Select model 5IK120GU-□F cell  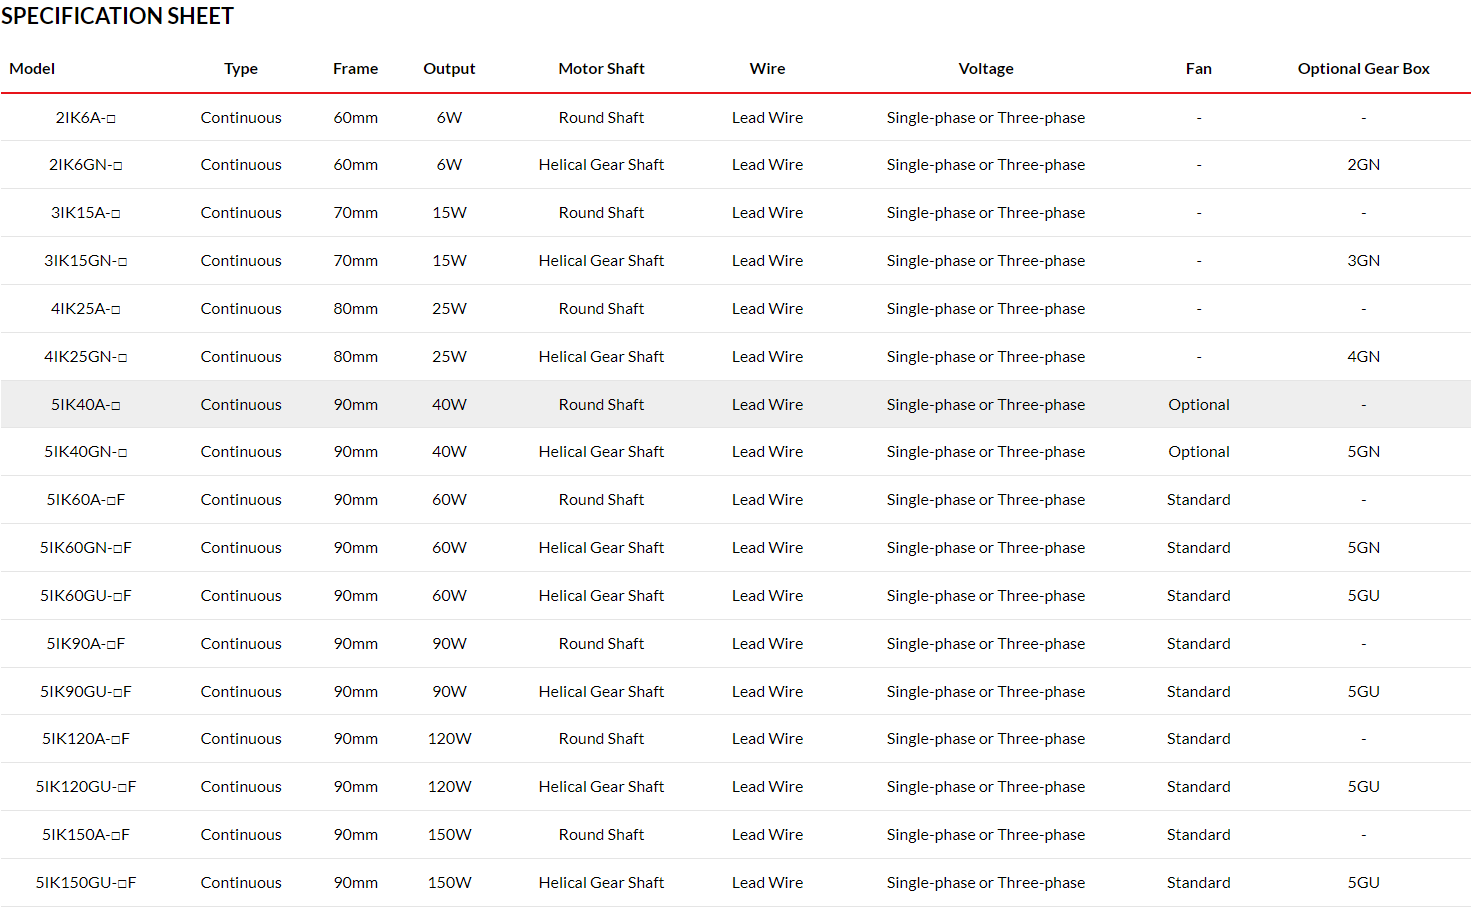tap(86, 787)
